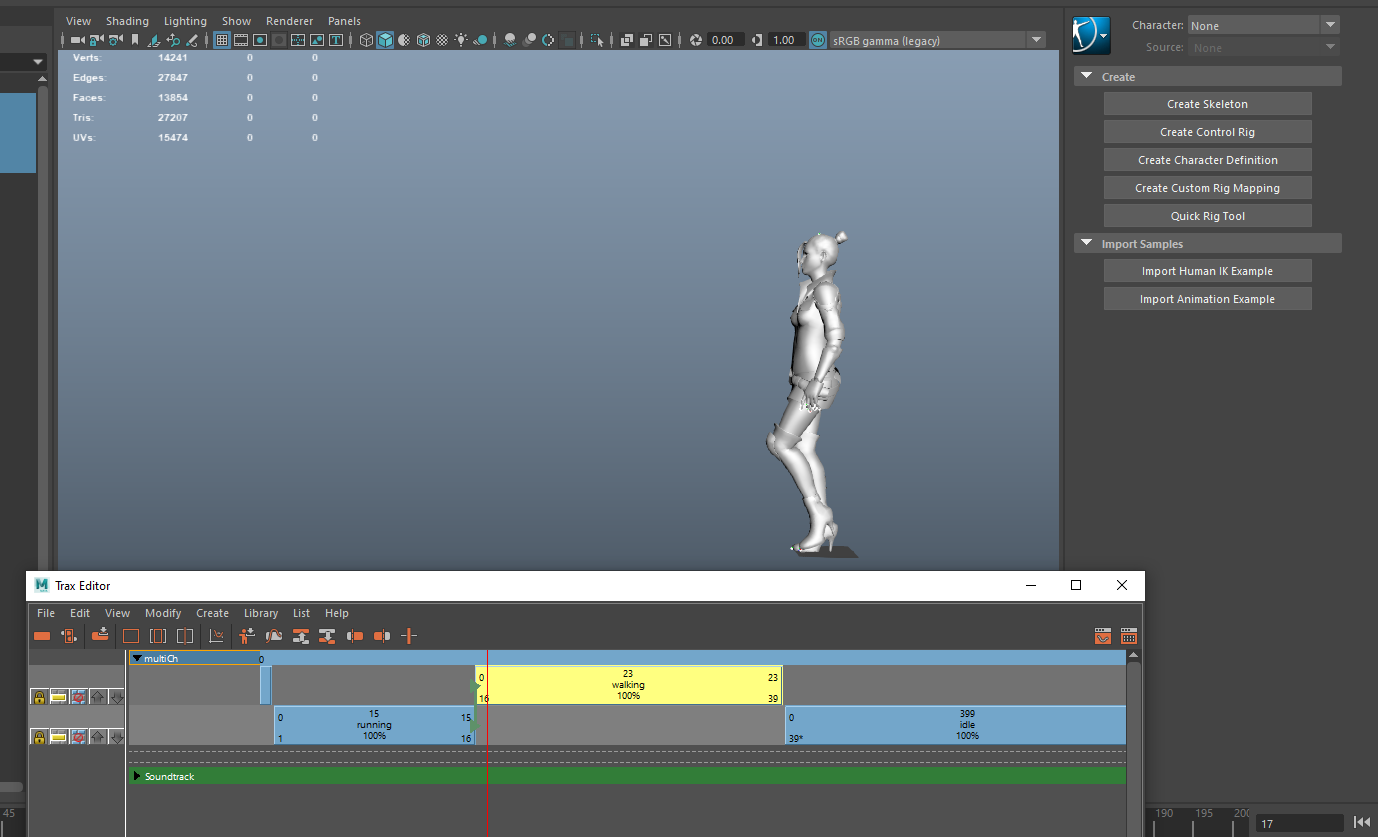
Task: Enable the Character icon on Trax toolbar
Action: click(247, 636)
